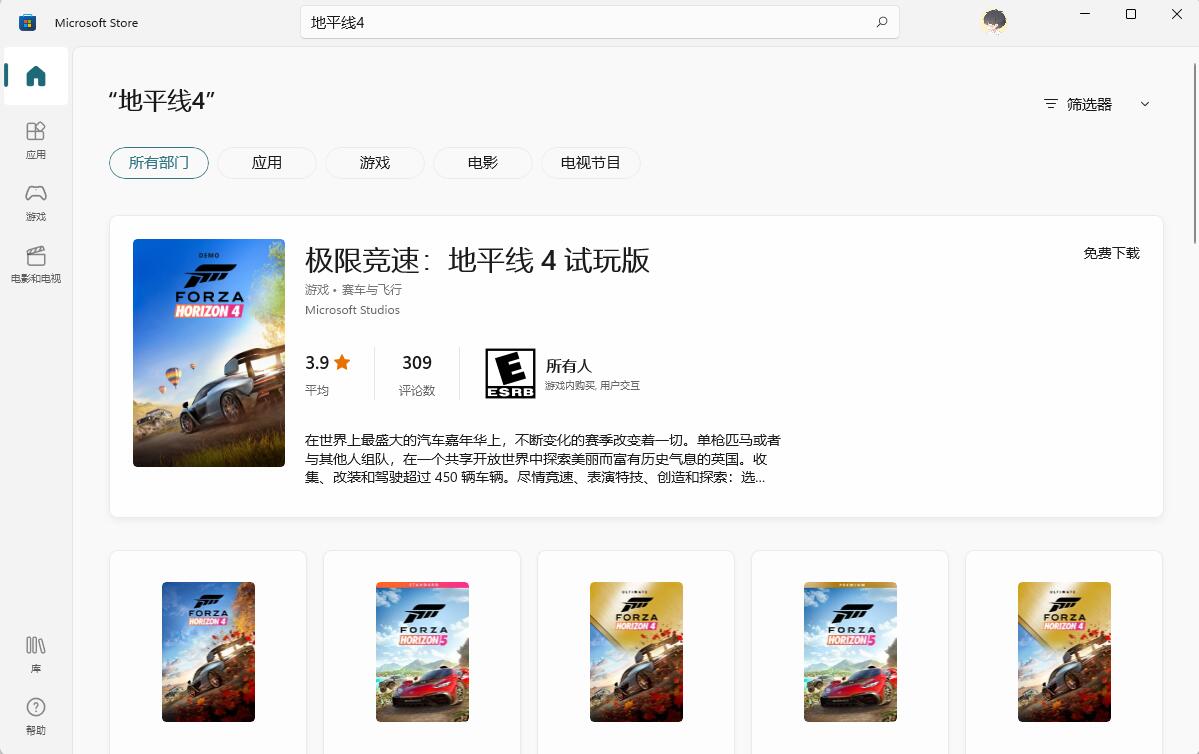Open the Forza Horizon 5 Standard card
The image size is (1199, 754).
(422, 652)
